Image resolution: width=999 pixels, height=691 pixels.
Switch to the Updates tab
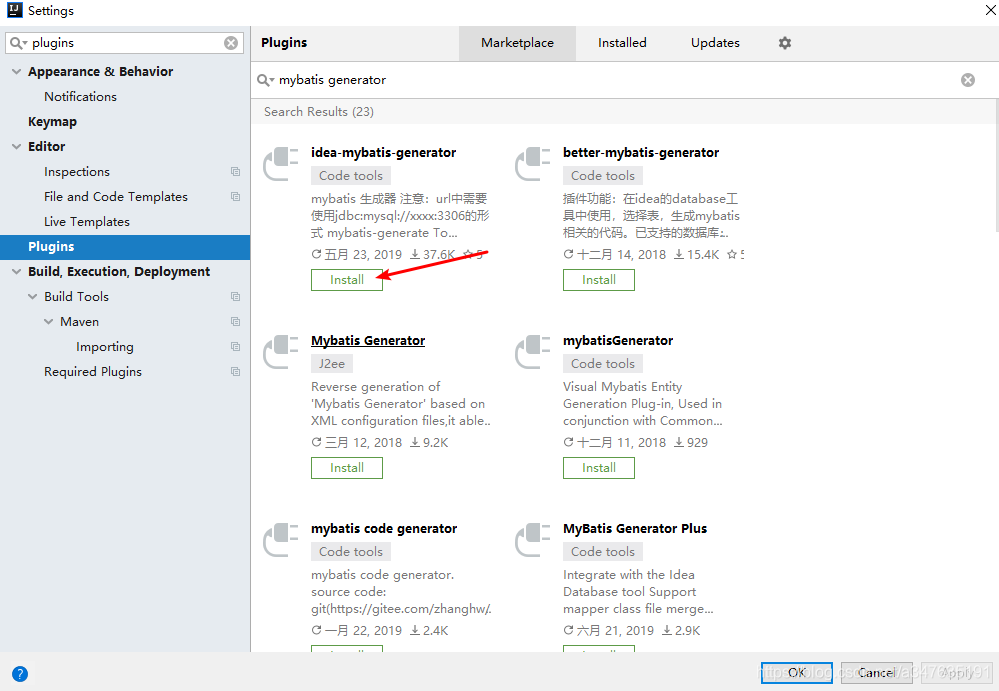point(715,43)
